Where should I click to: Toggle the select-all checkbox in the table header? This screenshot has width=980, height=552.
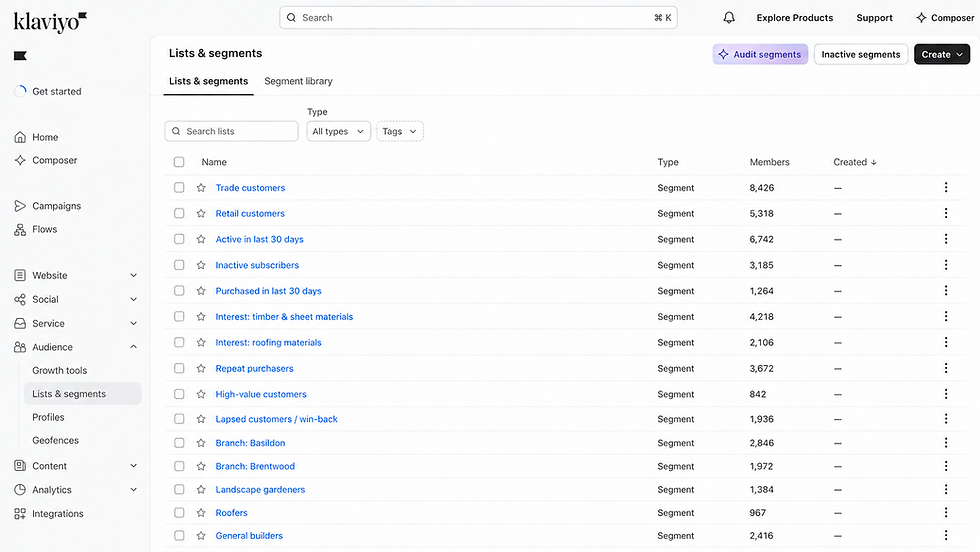pos(179,162)
